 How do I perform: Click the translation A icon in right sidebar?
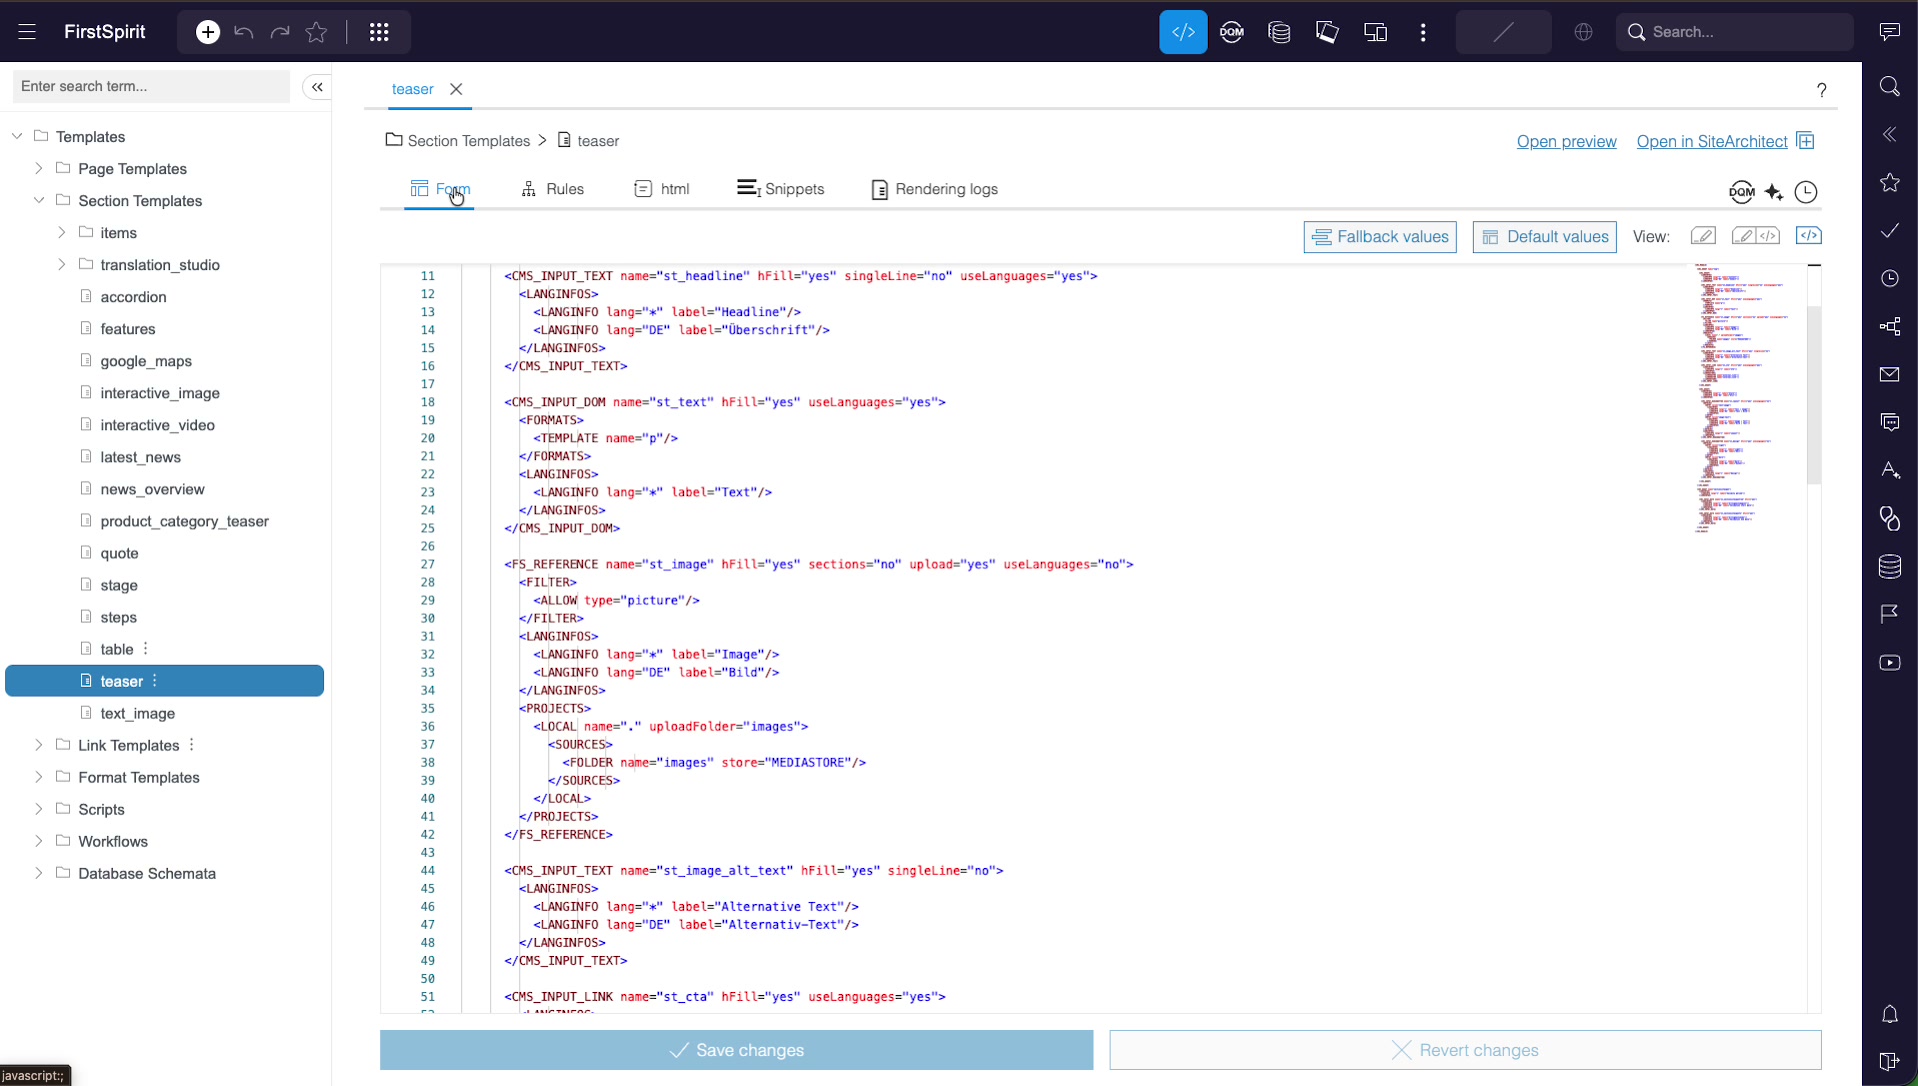(x=1889, y=470)
